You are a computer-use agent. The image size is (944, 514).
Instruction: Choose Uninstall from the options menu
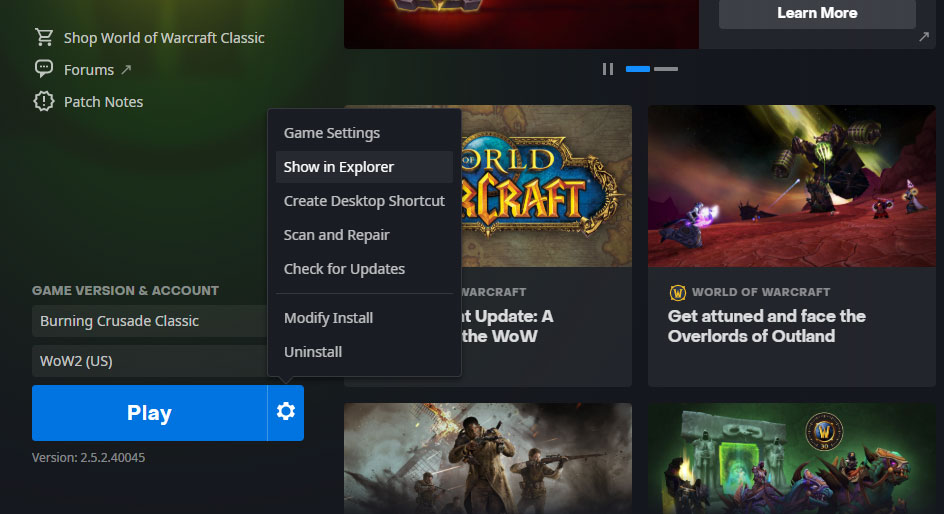[364, 352]
